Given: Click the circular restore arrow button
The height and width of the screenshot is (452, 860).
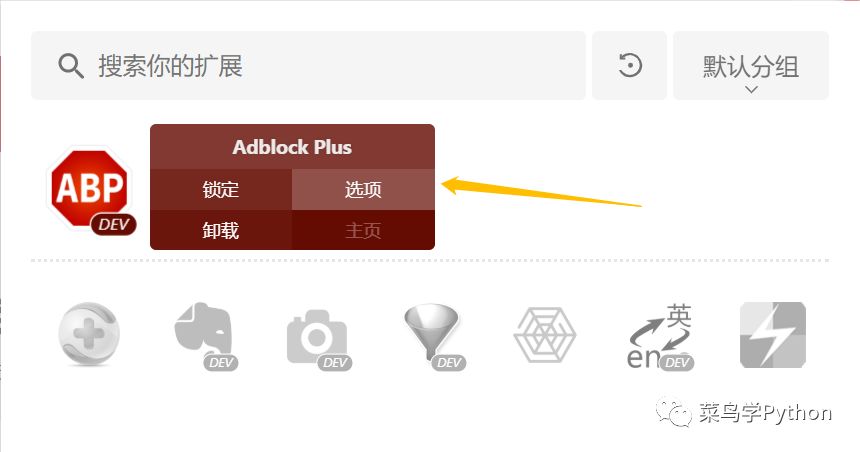Looking at the screenshot, I should pyautogui.click(x=630, y=65).
